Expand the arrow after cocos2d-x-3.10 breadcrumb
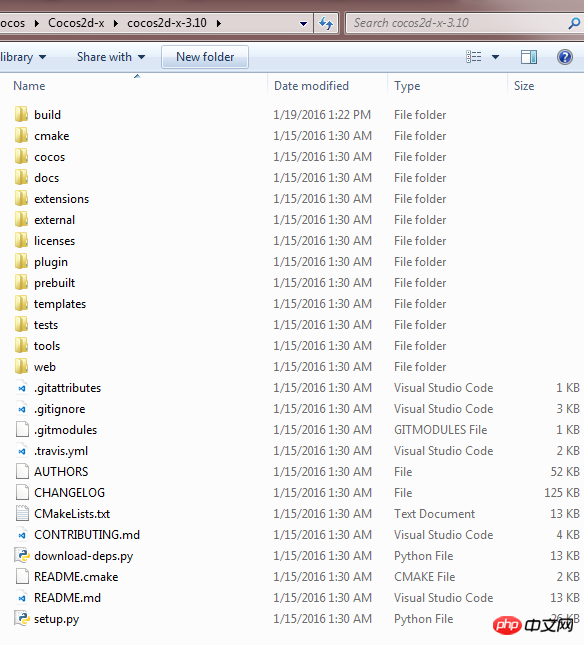584x645 pixels. (219, 23)
